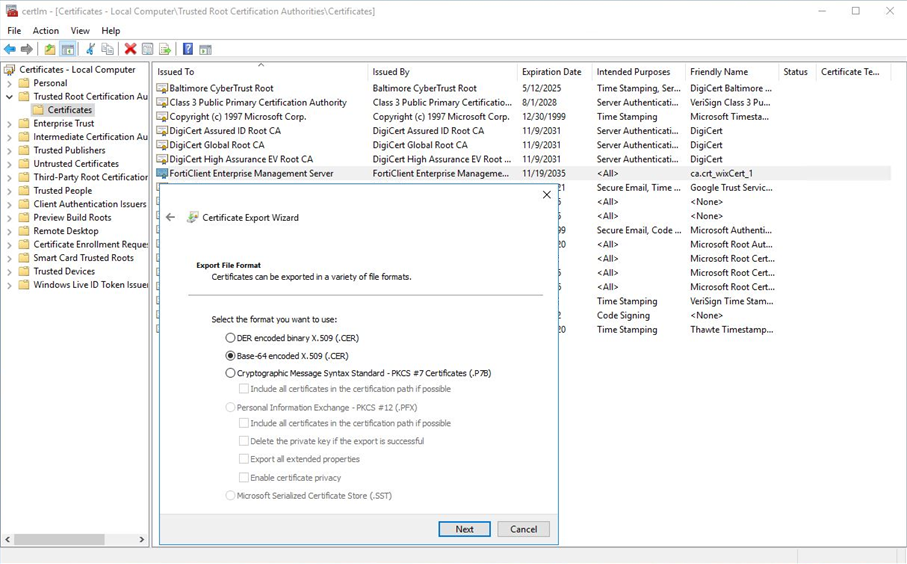Expand the Untrusted Certificates node
The width and height of the screenshot is (907, 564).
click(x=9, y=164)
